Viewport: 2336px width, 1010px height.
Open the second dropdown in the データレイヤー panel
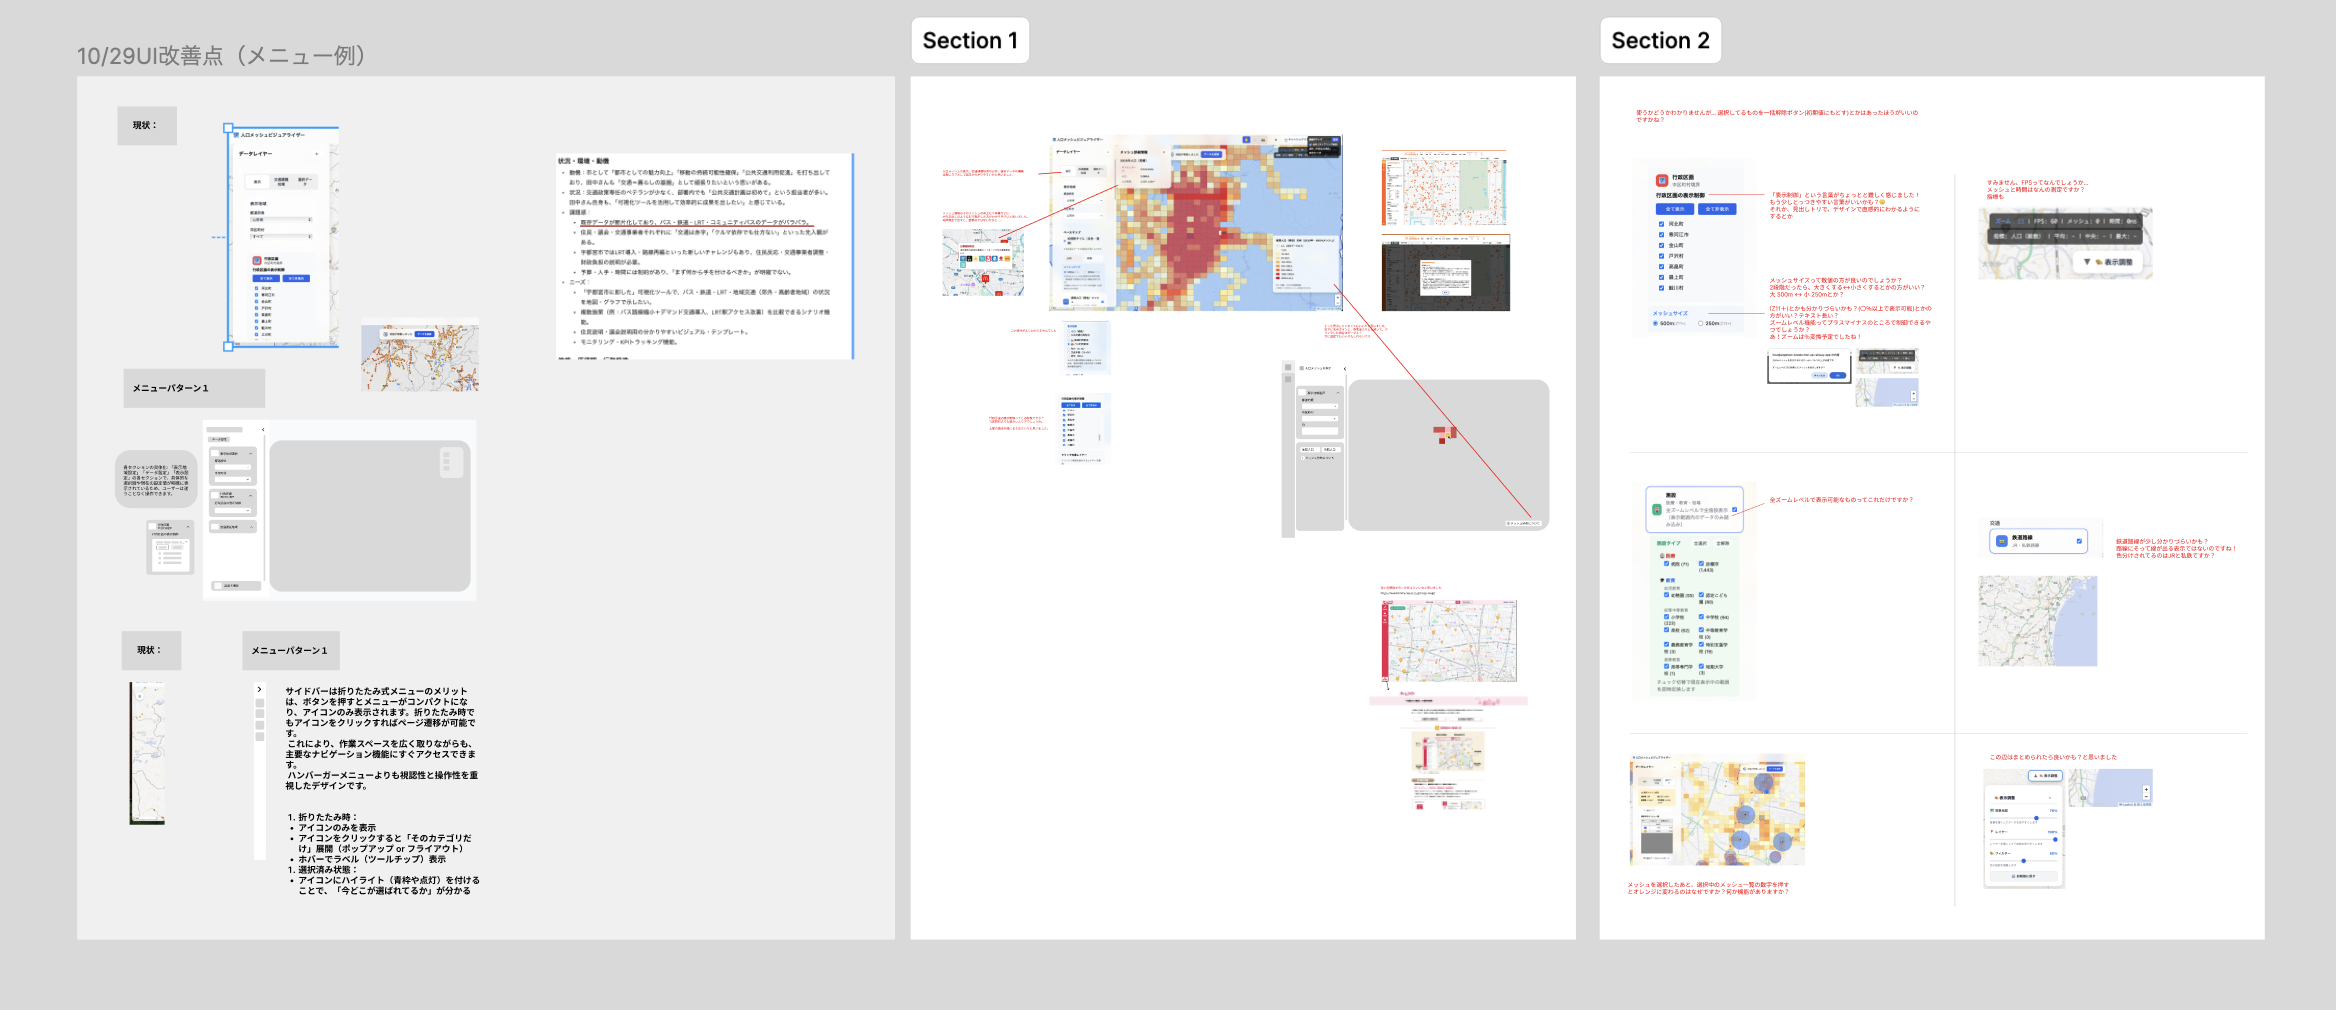(281, 237)
